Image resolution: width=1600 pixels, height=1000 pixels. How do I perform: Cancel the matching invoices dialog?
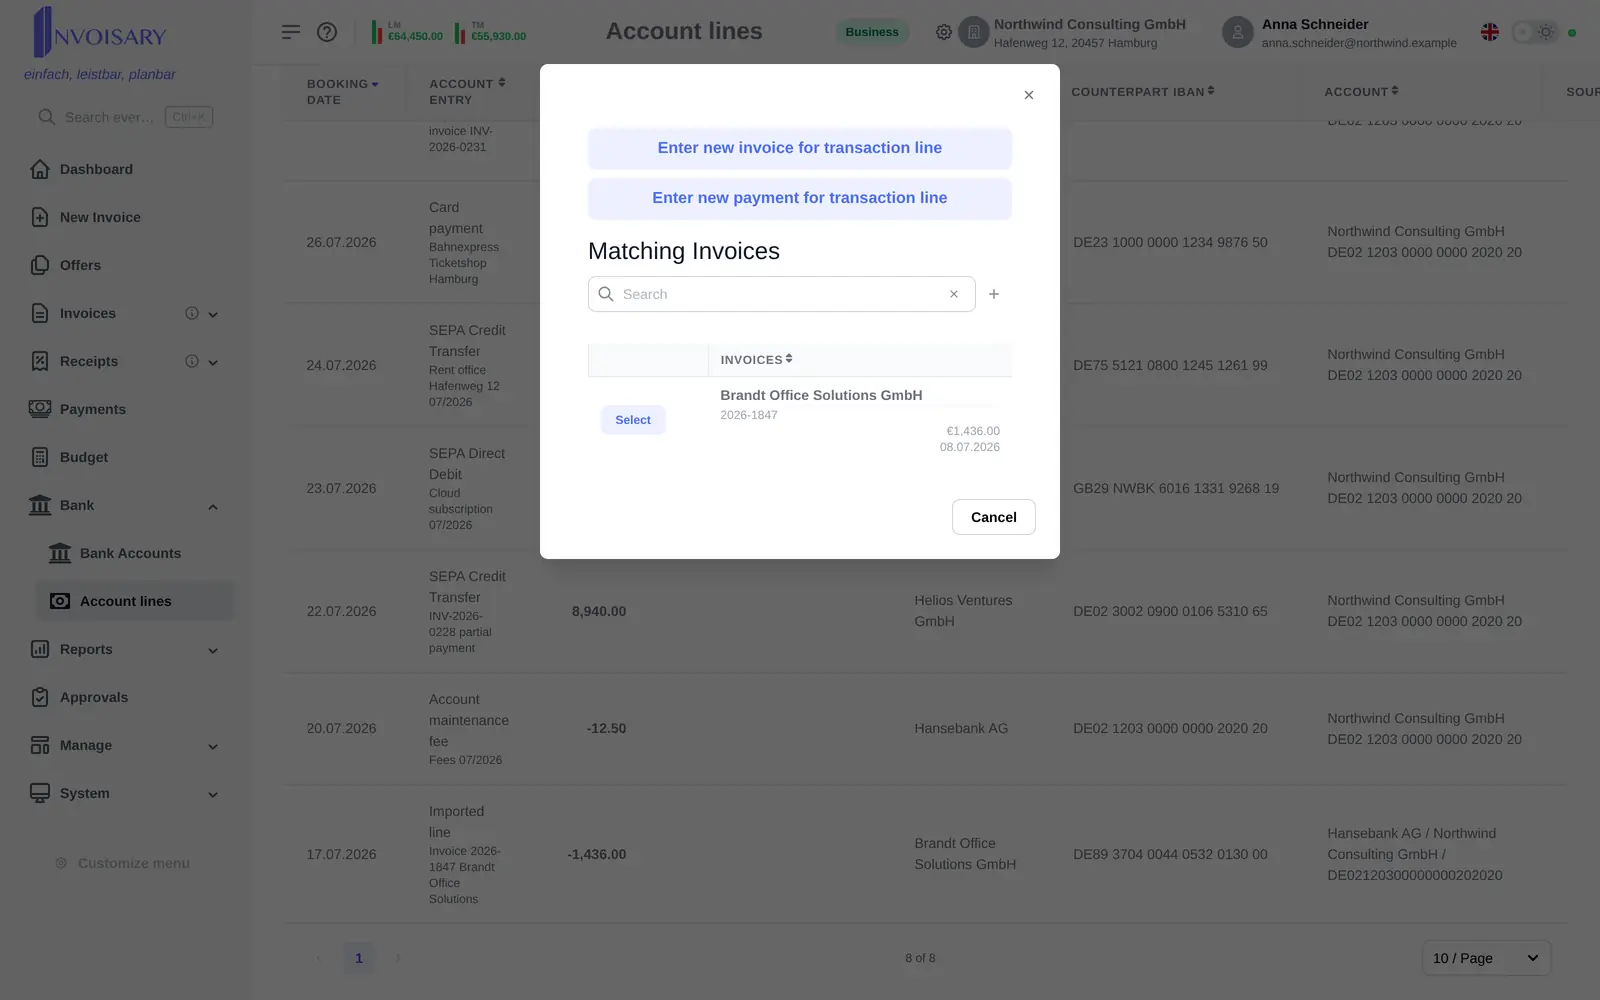click(x=994, y=517)
